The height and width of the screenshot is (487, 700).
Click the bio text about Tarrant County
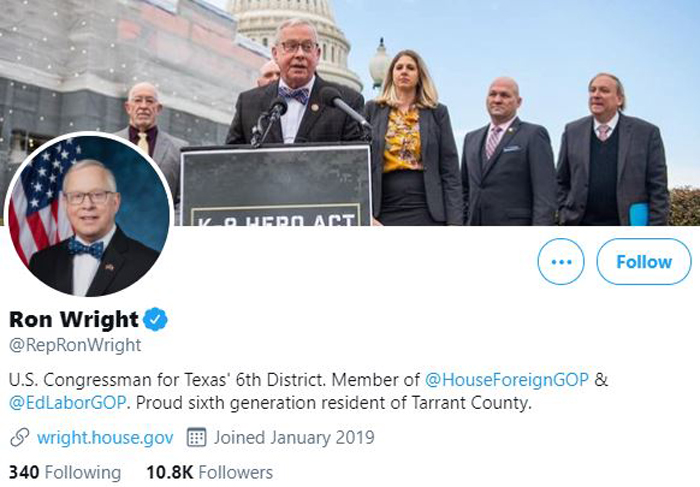click(333, 403)
